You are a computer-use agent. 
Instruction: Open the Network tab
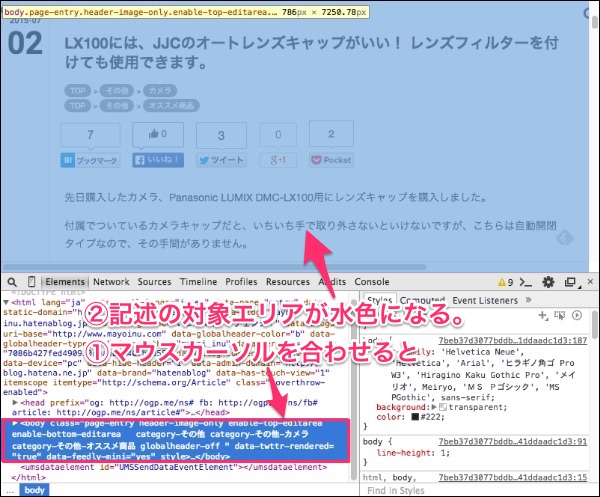click(111, 282)
